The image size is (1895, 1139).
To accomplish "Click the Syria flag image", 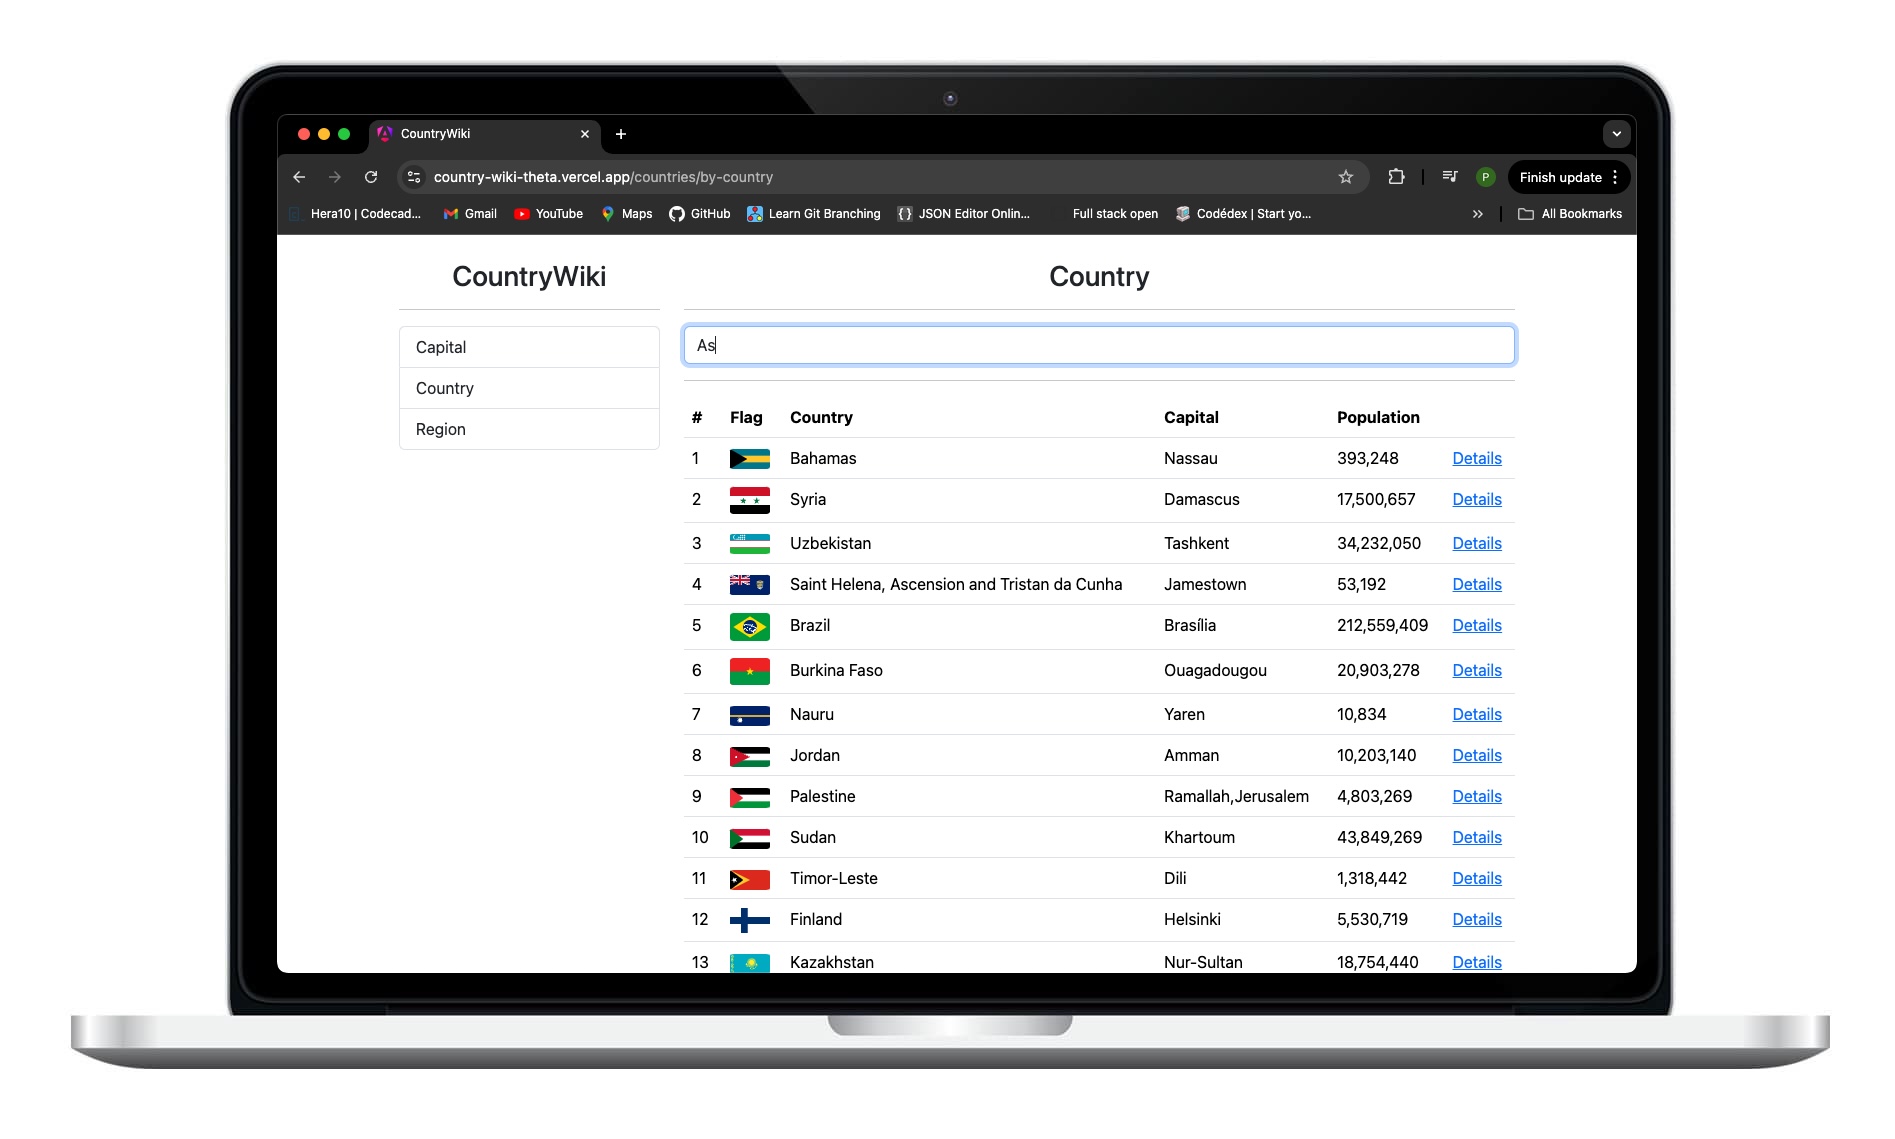I will pos(750,500).
